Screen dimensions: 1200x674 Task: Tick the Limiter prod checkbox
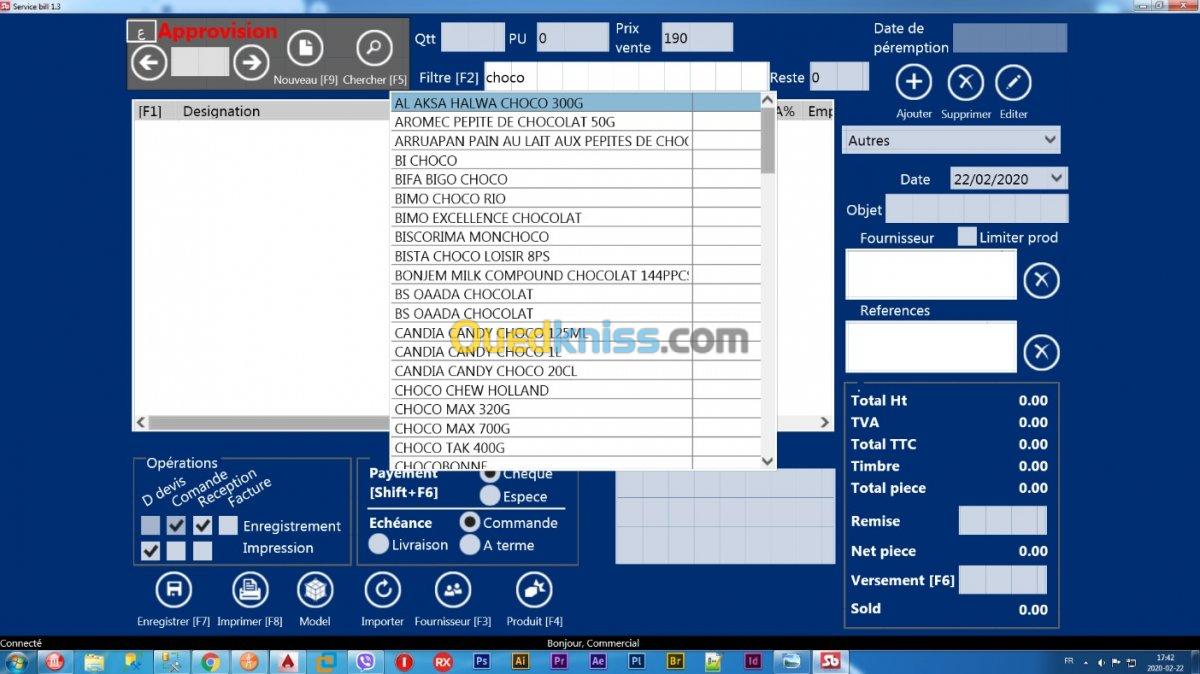[x=966, y=237]
